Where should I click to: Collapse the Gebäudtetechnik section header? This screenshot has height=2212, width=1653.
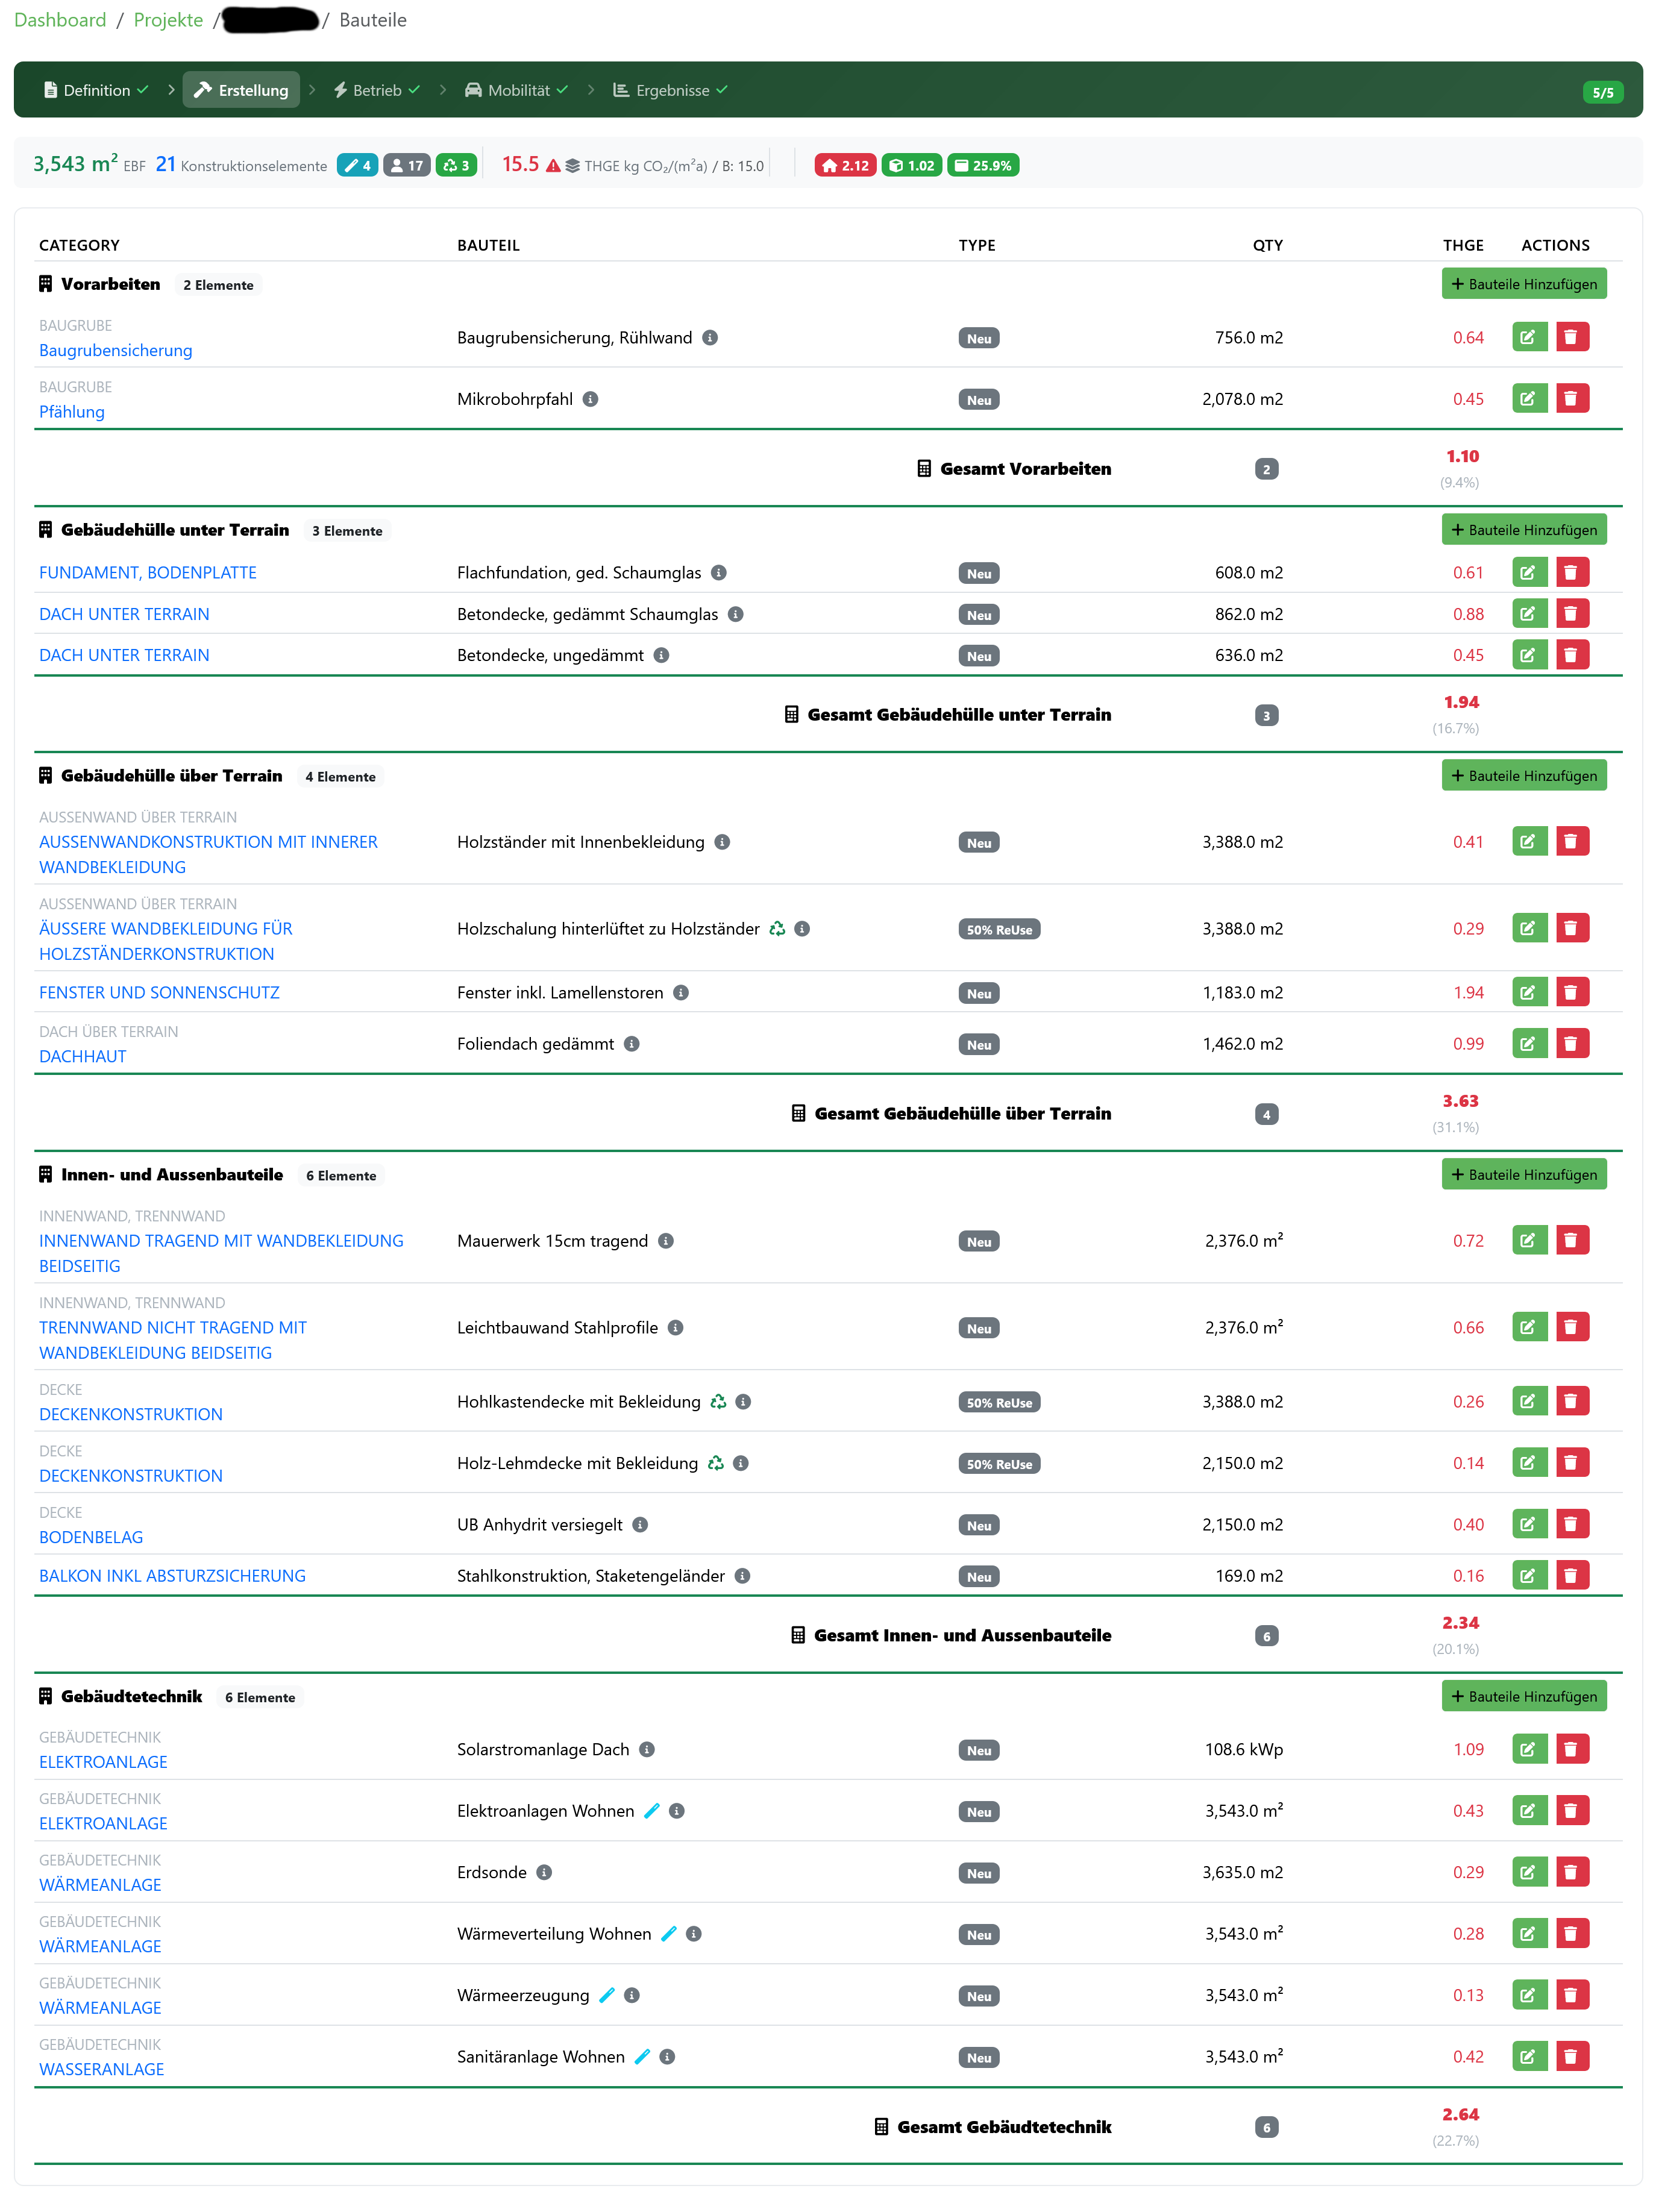131,1696
